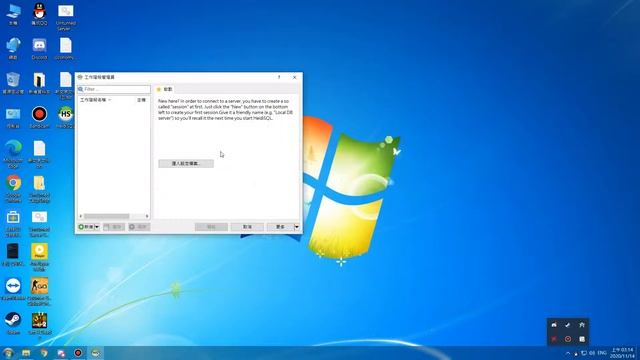
Task: Click the host column header in session list
Action: pyautogui.click(x=141, y=100)
